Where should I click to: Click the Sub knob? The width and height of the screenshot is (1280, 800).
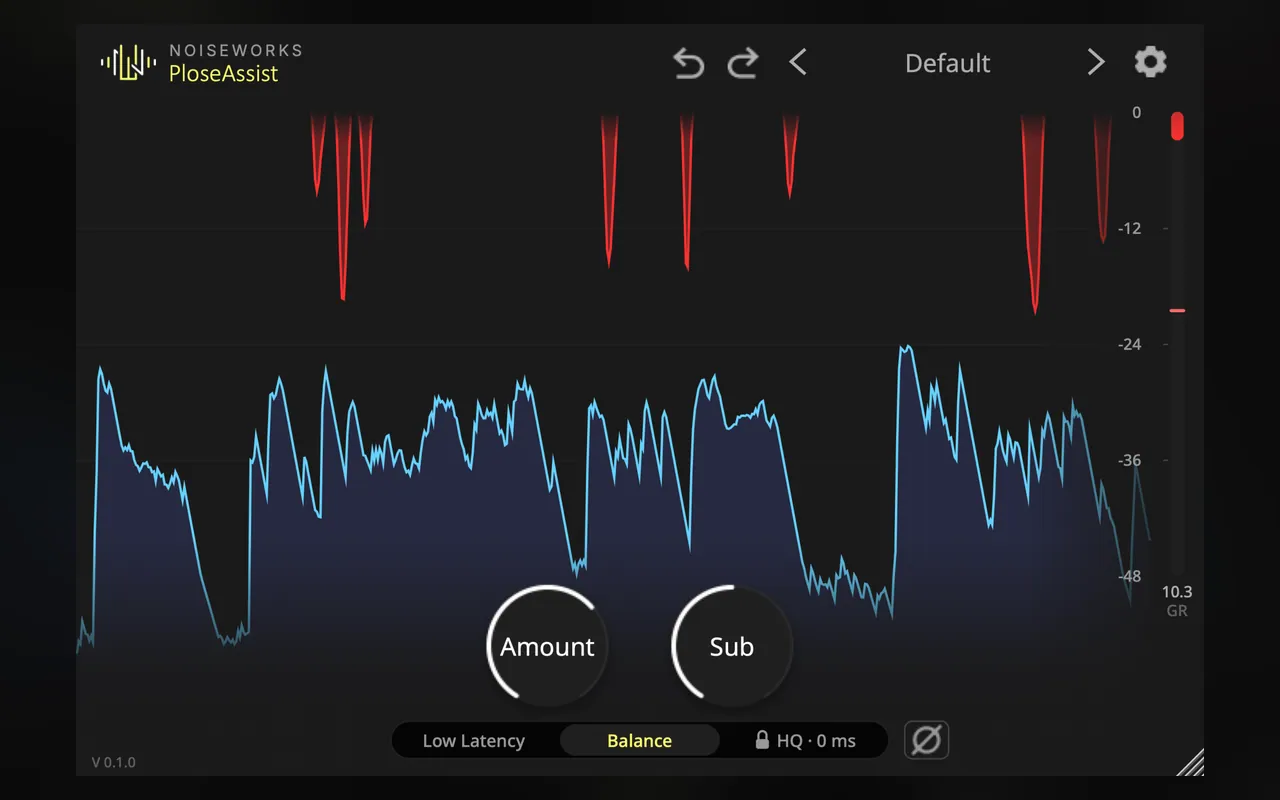click(x=731, y=645)
